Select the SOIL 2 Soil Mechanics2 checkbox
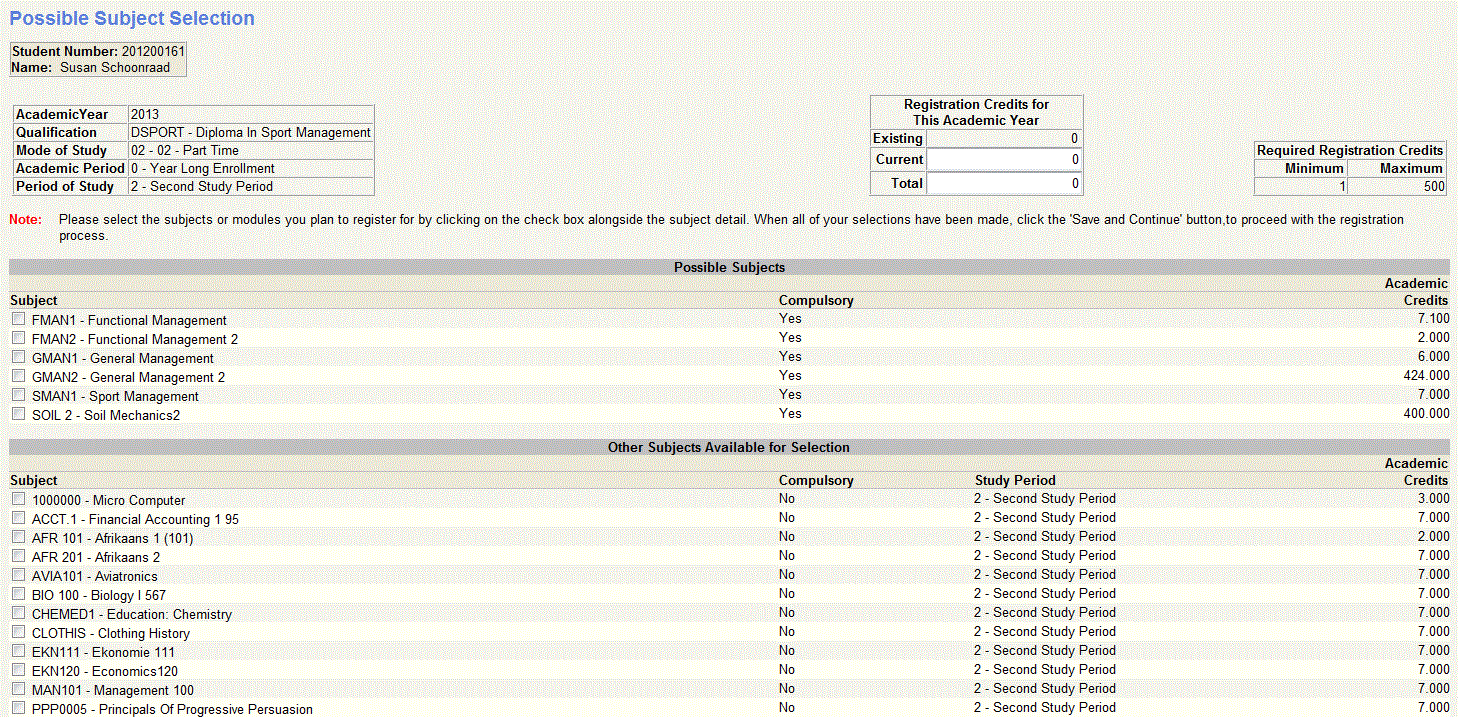The width and height of the screenshot is (1458, 717). [18, 414]
